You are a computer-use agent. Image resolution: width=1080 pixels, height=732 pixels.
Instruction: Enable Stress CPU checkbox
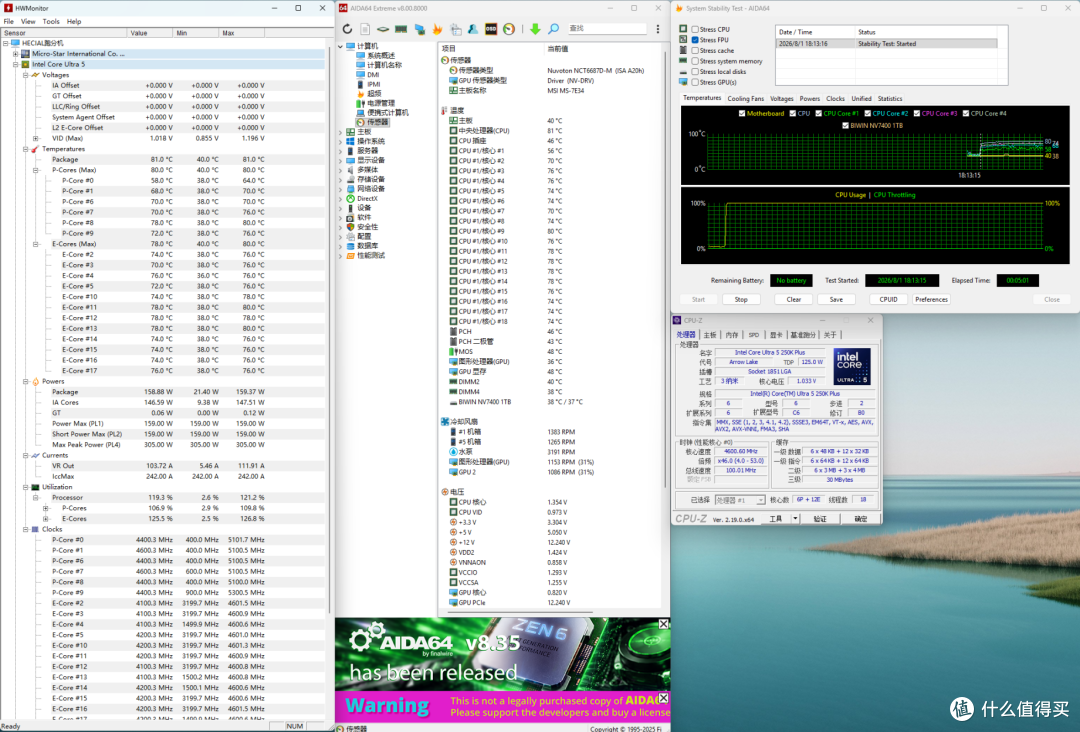point(695,30)
